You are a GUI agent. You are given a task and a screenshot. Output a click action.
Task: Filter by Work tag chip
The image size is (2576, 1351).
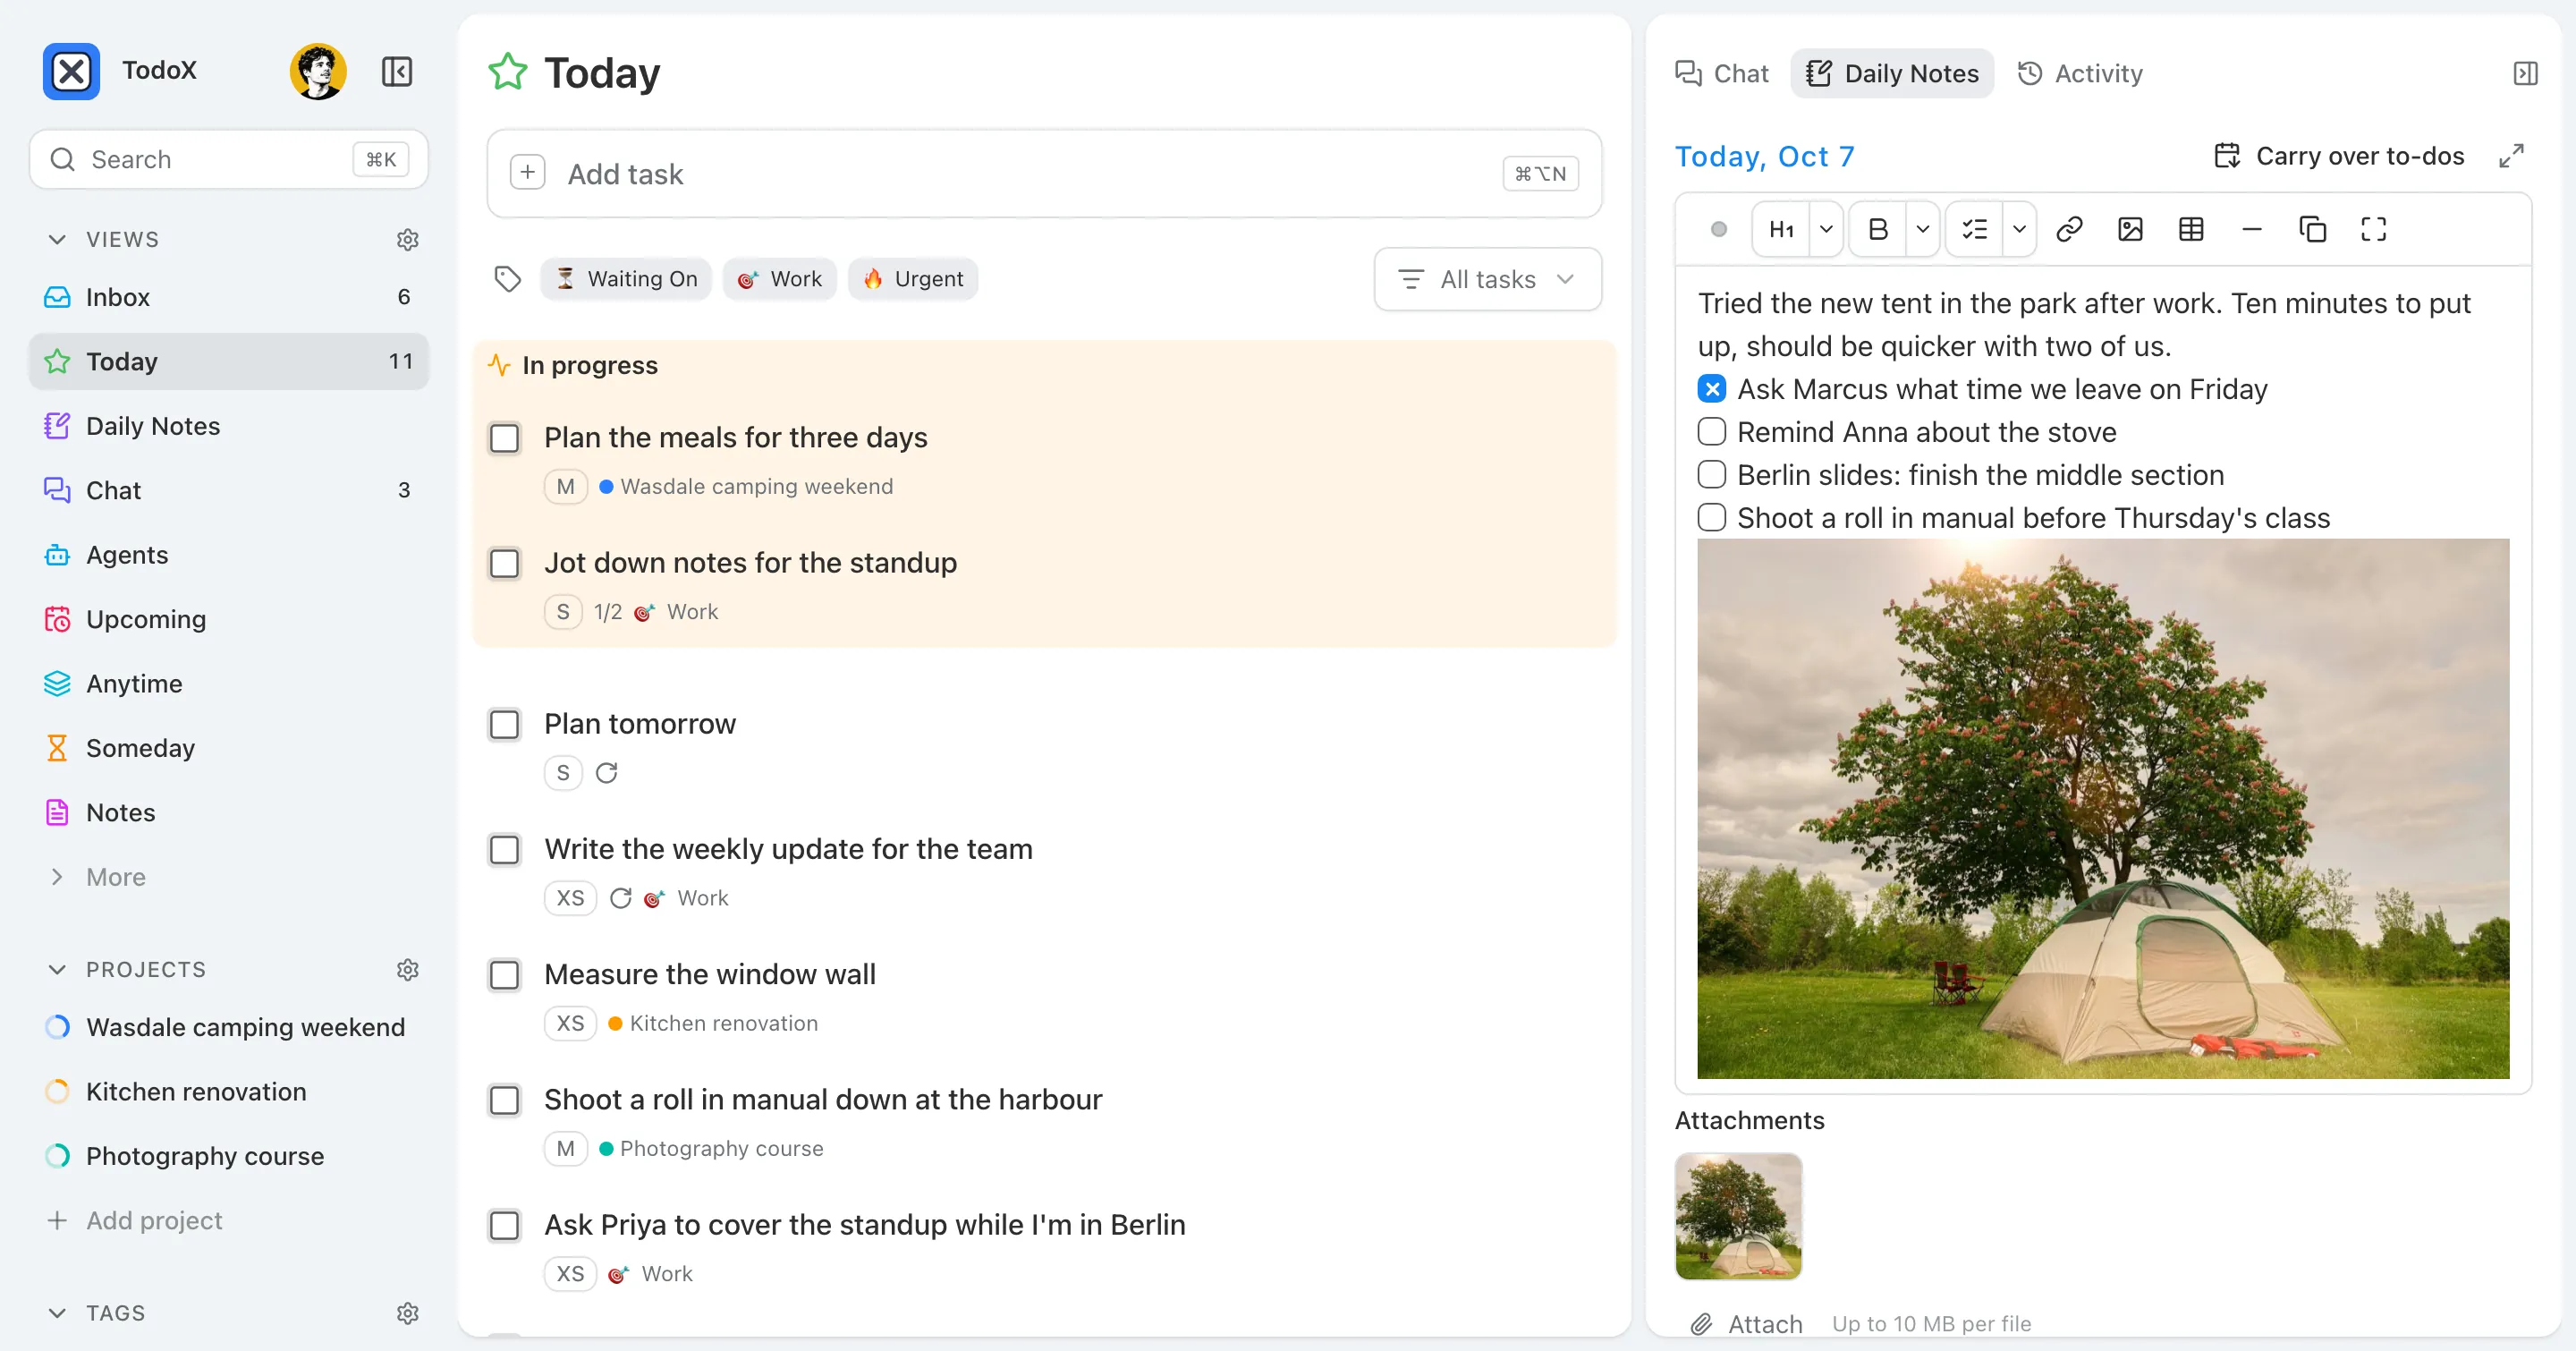point(780,279)
